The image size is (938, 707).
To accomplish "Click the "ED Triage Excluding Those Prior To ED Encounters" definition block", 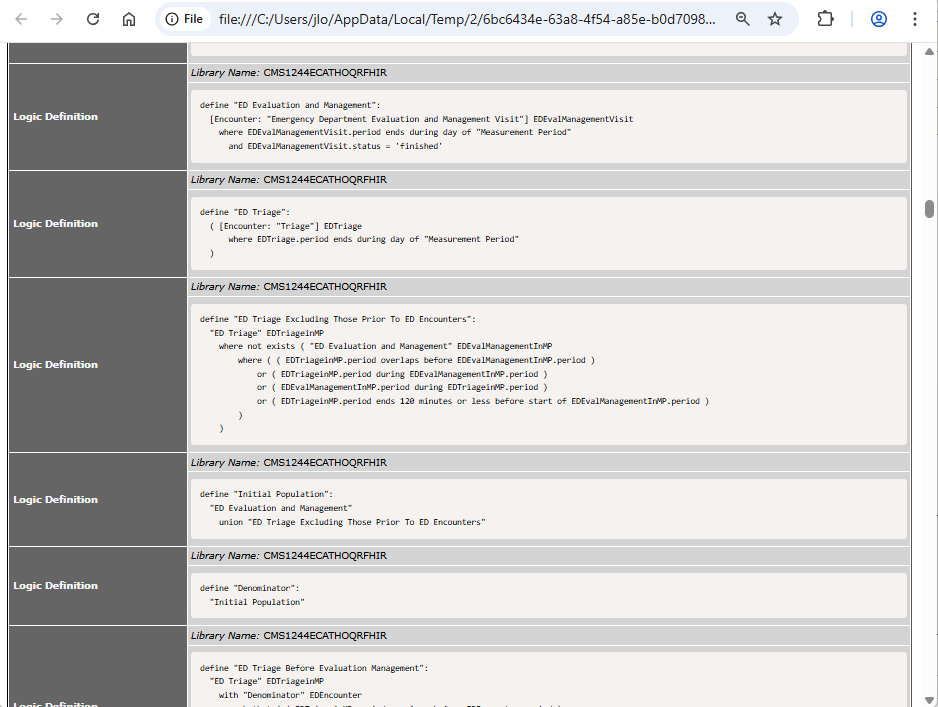I will point(548,374).
